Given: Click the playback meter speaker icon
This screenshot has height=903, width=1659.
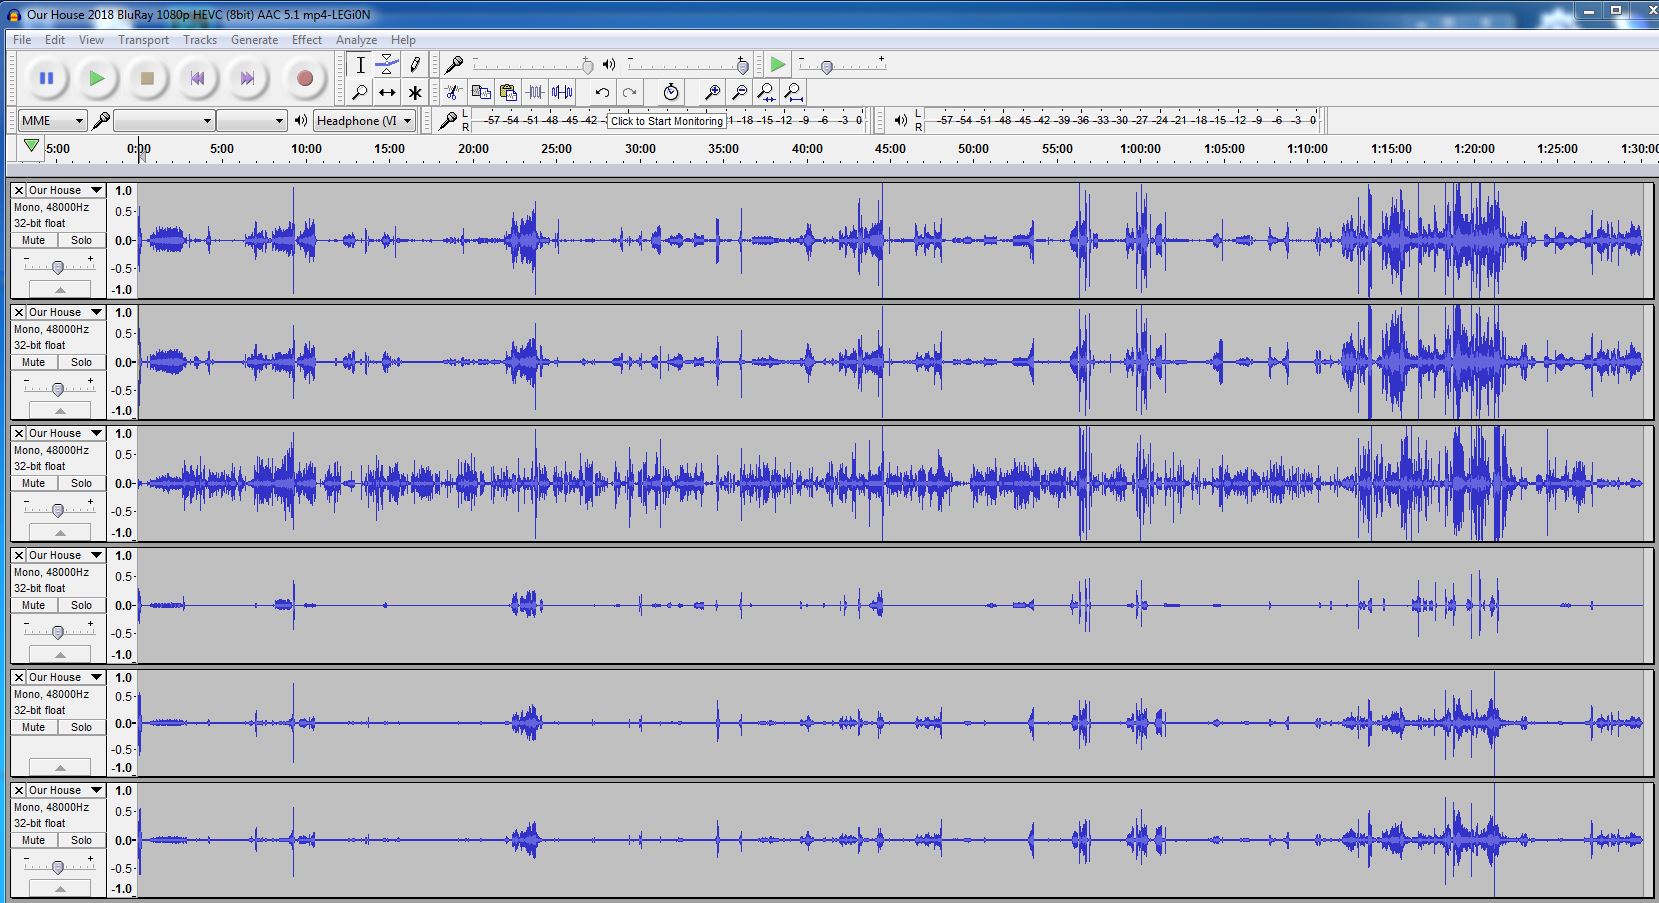Looking at the screenshot, I should (901, 121).
